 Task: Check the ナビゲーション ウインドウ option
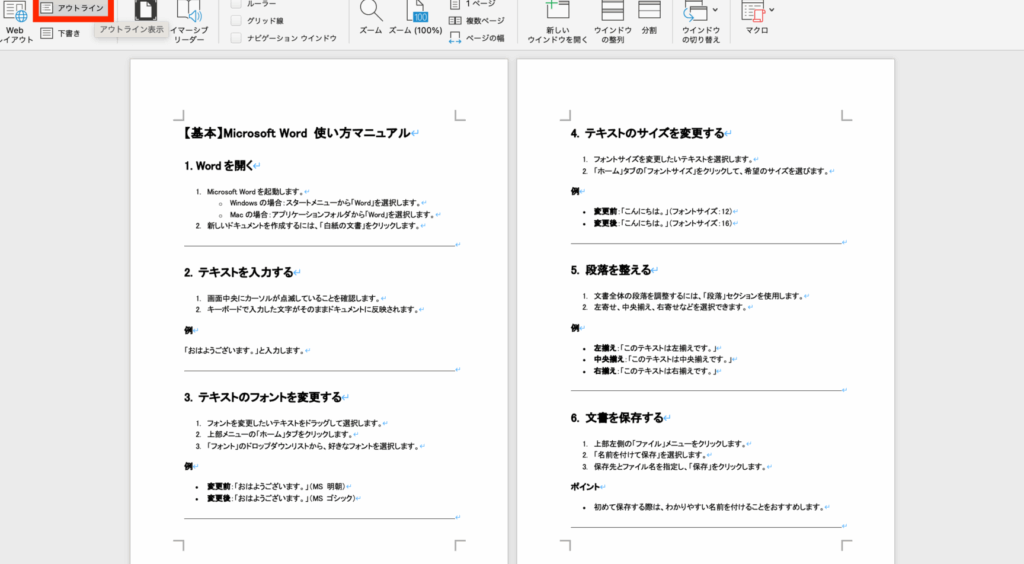point(236,38)
